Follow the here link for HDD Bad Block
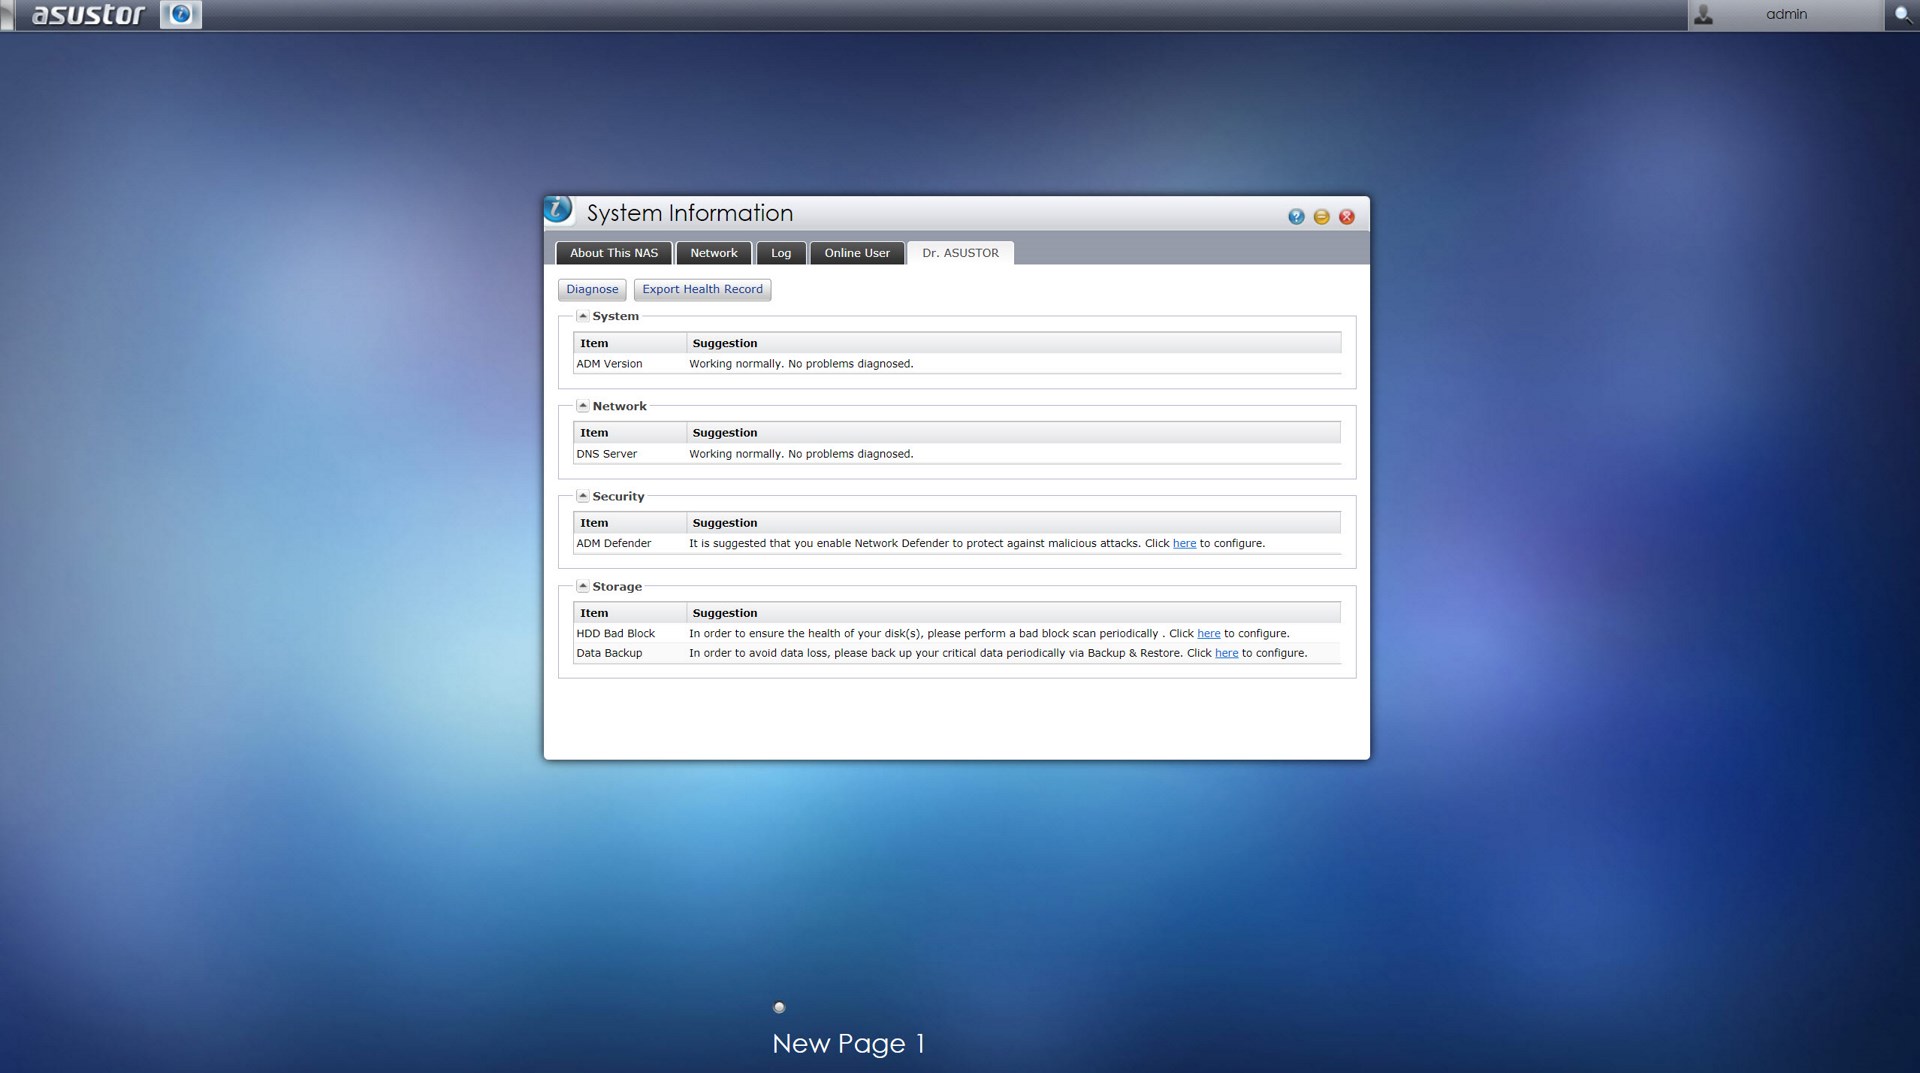This screenshot has width=1920, height=1073. [x=1209, y=634]
